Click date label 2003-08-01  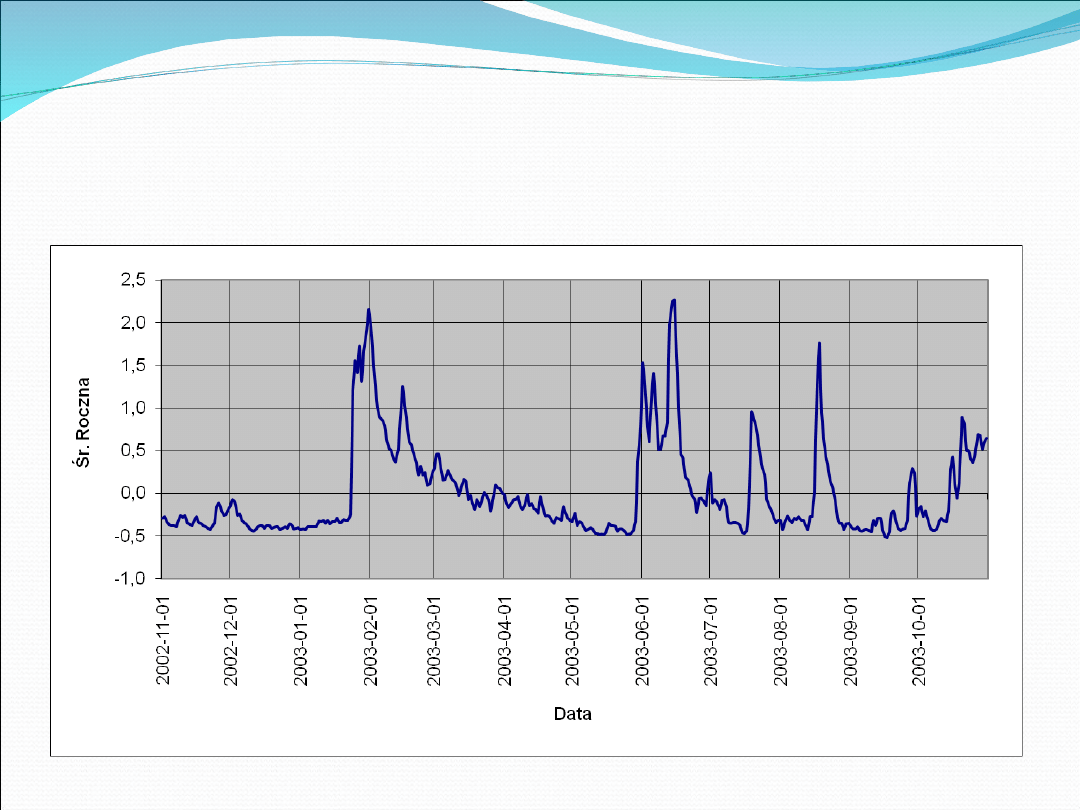tap(780, 641)
